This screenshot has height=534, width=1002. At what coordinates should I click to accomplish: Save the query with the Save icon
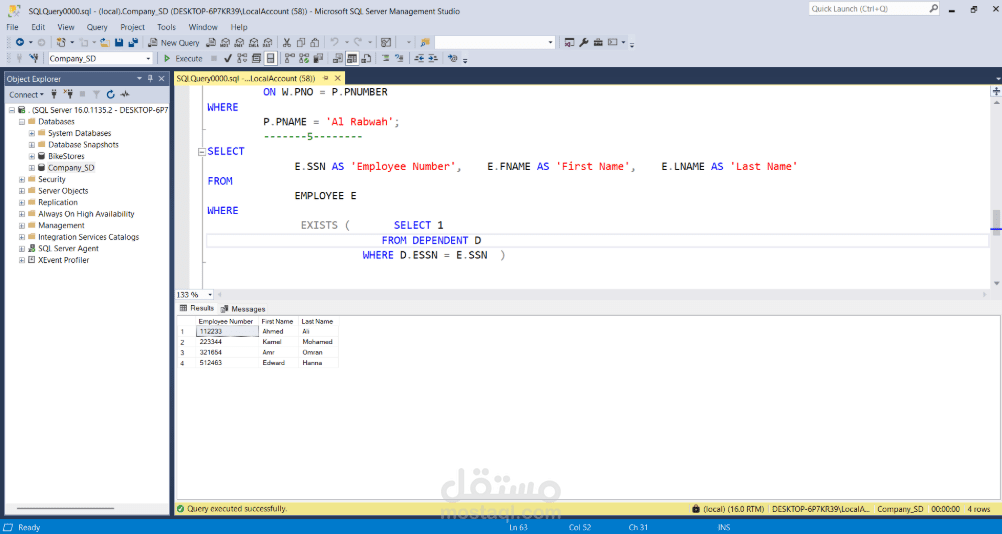119,43
